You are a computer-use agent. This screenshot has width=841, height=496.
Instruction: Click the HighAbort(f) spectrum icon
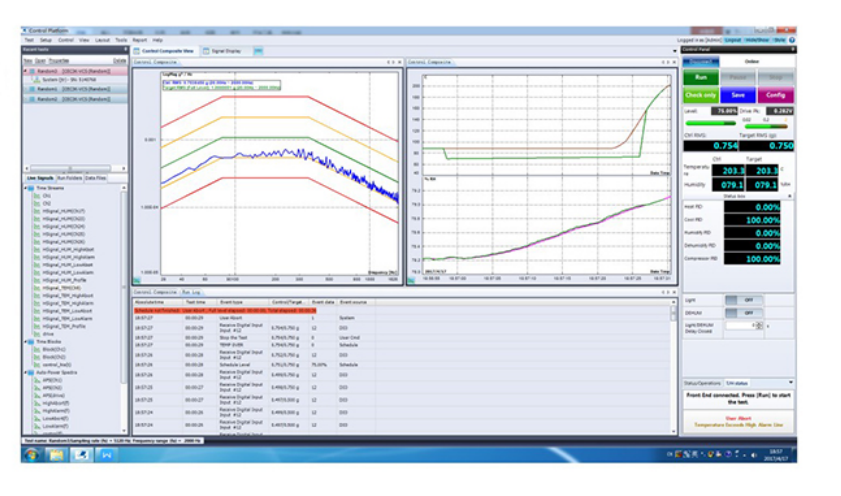[x=37, y=403]
